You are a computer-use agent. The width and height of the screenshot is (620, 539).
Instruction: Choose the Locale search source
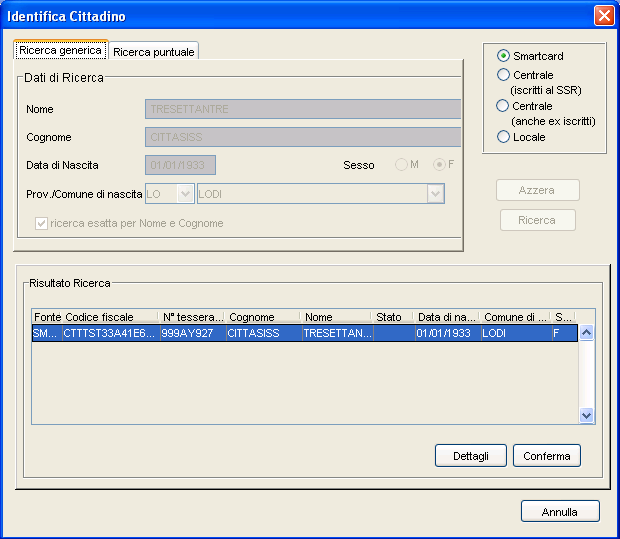pyautogui.click(x=503, y=137)
